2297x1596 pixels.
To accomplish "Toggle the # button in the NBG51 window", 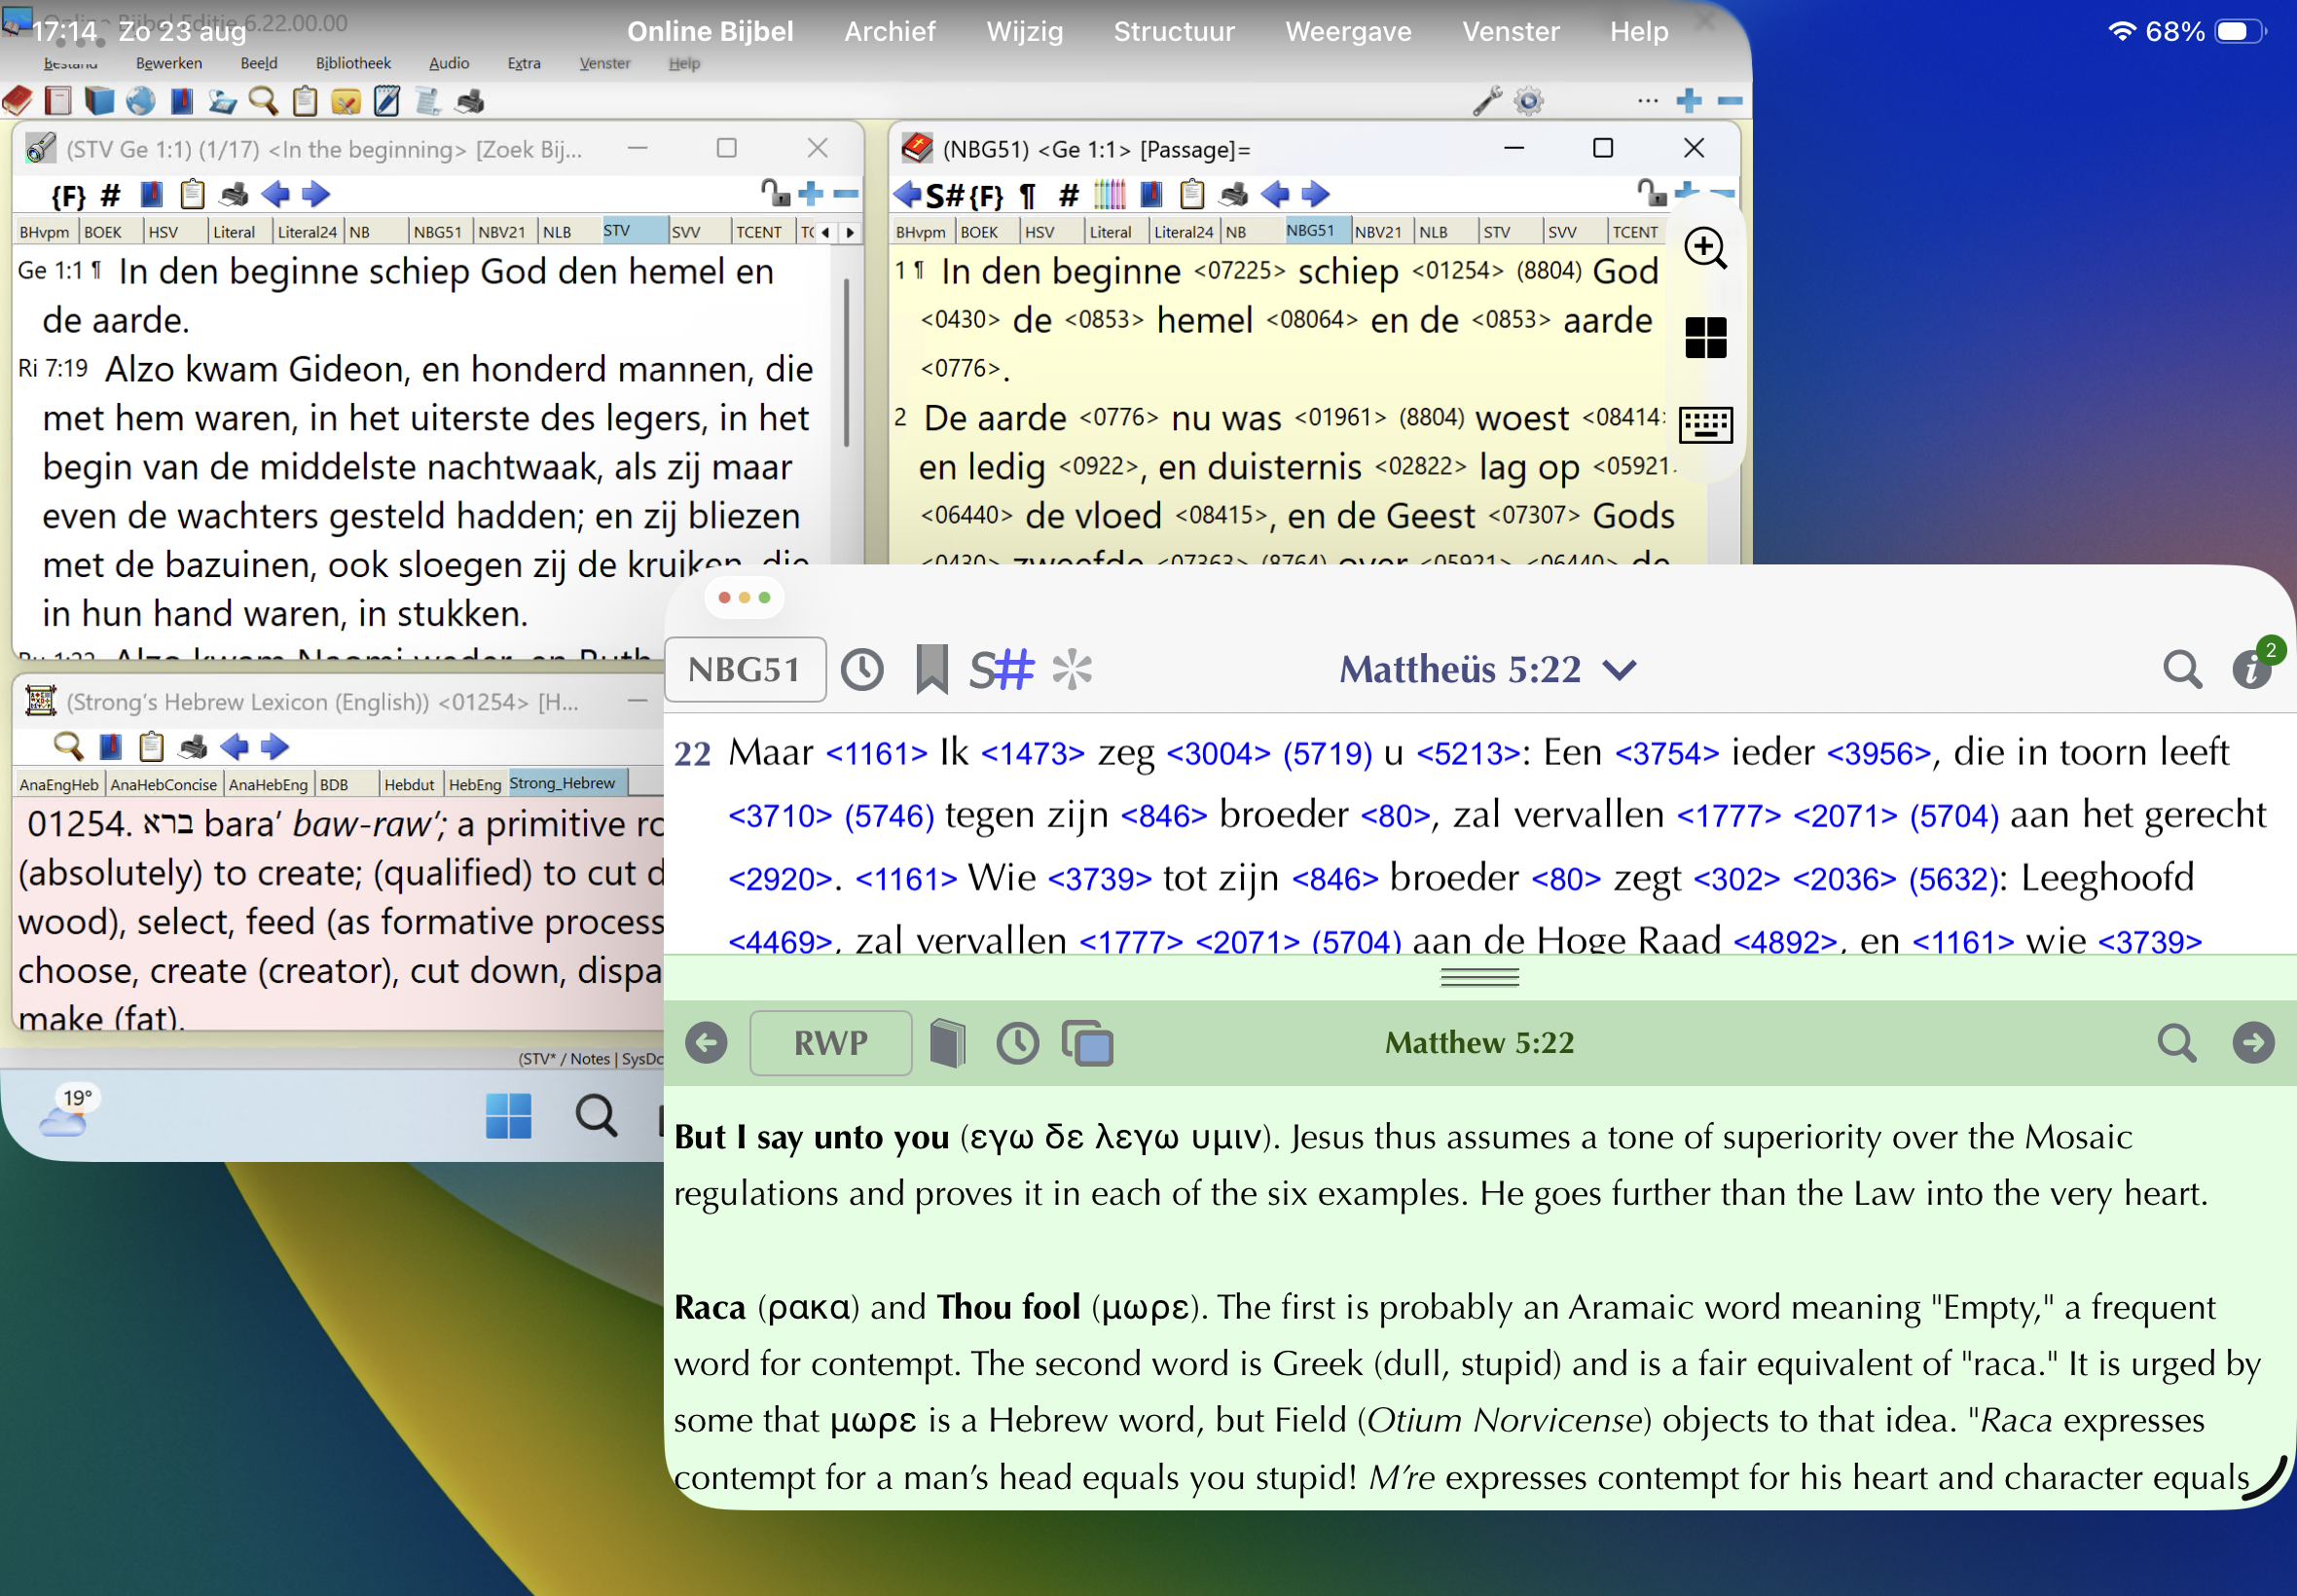I will (x=1069, y=195).
